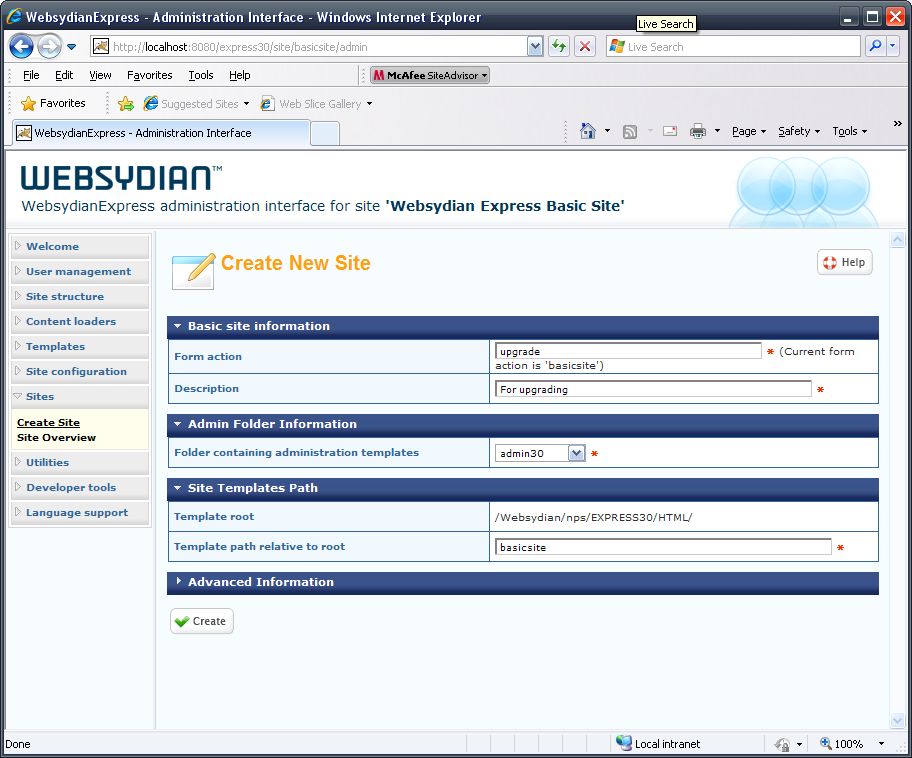Expand the Welcome sidebar section
This screenshot has width=912, height=758.
(80, 246)
